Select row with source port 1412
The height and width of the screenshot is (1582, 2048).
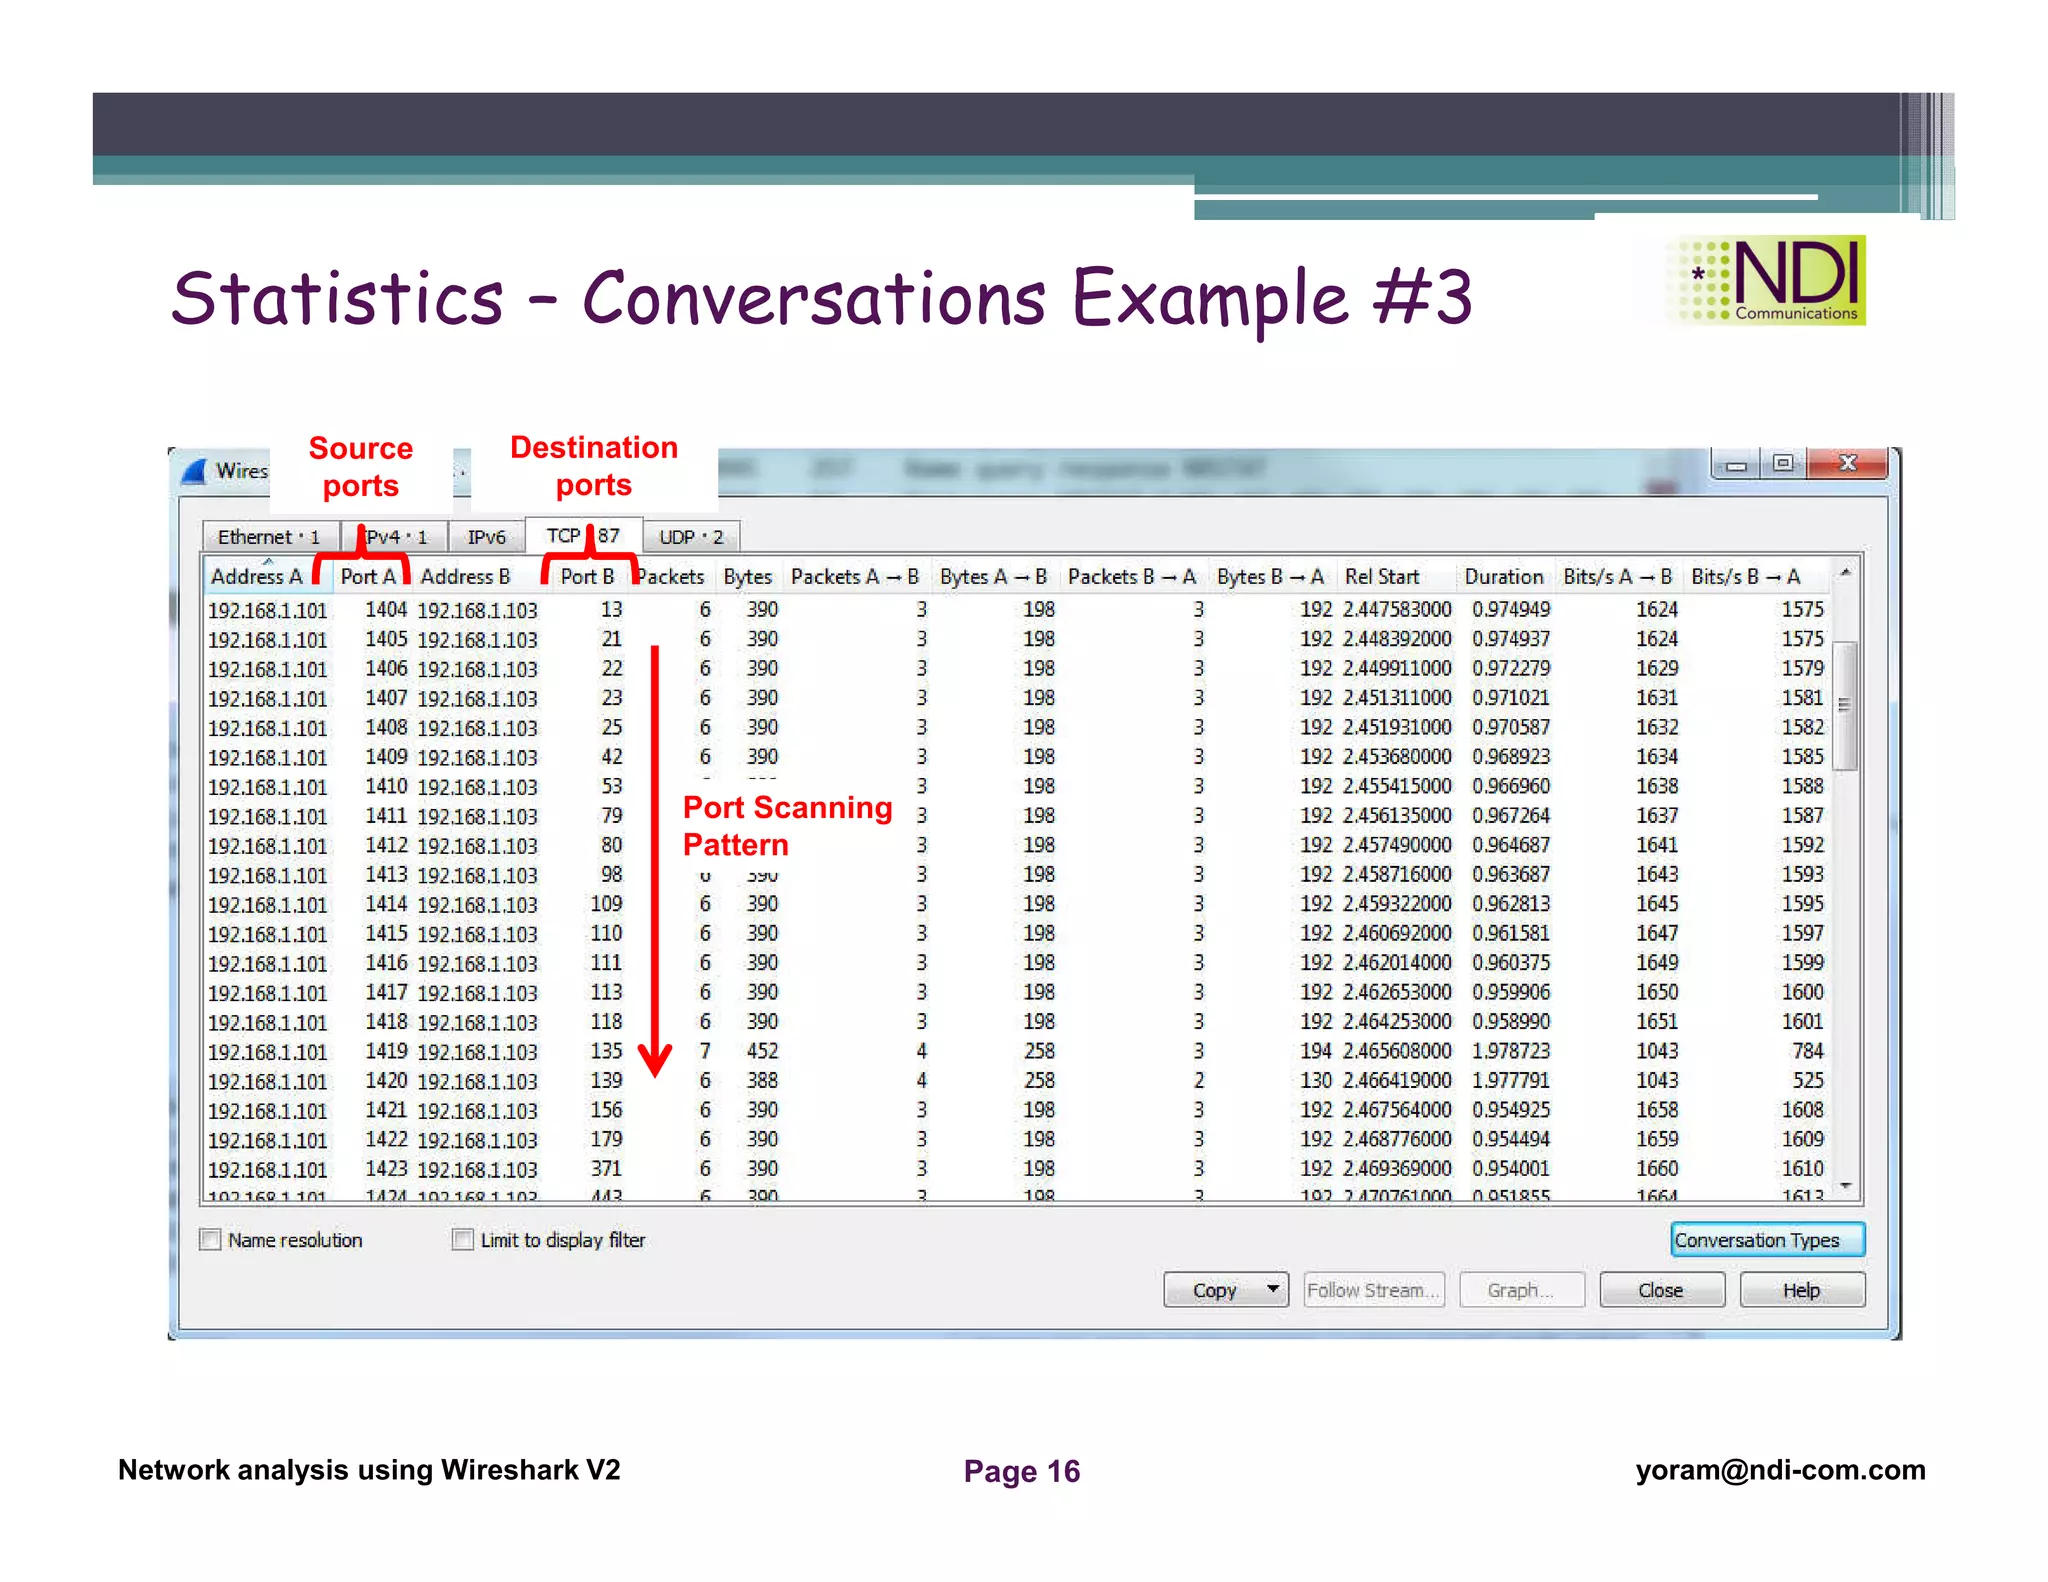[x=1016, y=846]
